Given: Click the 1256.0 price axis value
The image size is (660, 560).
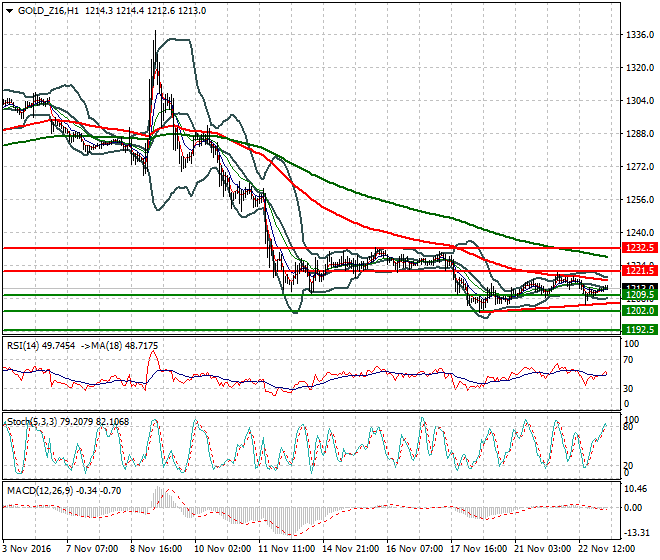Looking at the screenshot, I should point(640,200).
